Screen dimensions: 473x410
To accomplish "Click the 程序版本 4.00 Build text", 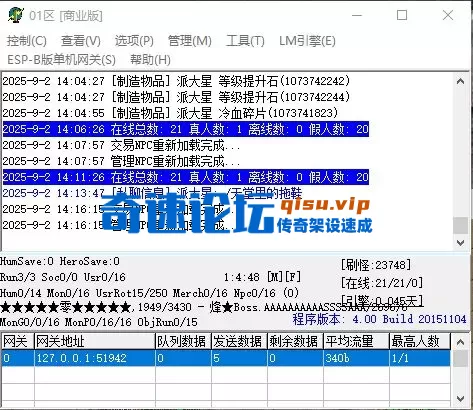I will coord(379,319).
